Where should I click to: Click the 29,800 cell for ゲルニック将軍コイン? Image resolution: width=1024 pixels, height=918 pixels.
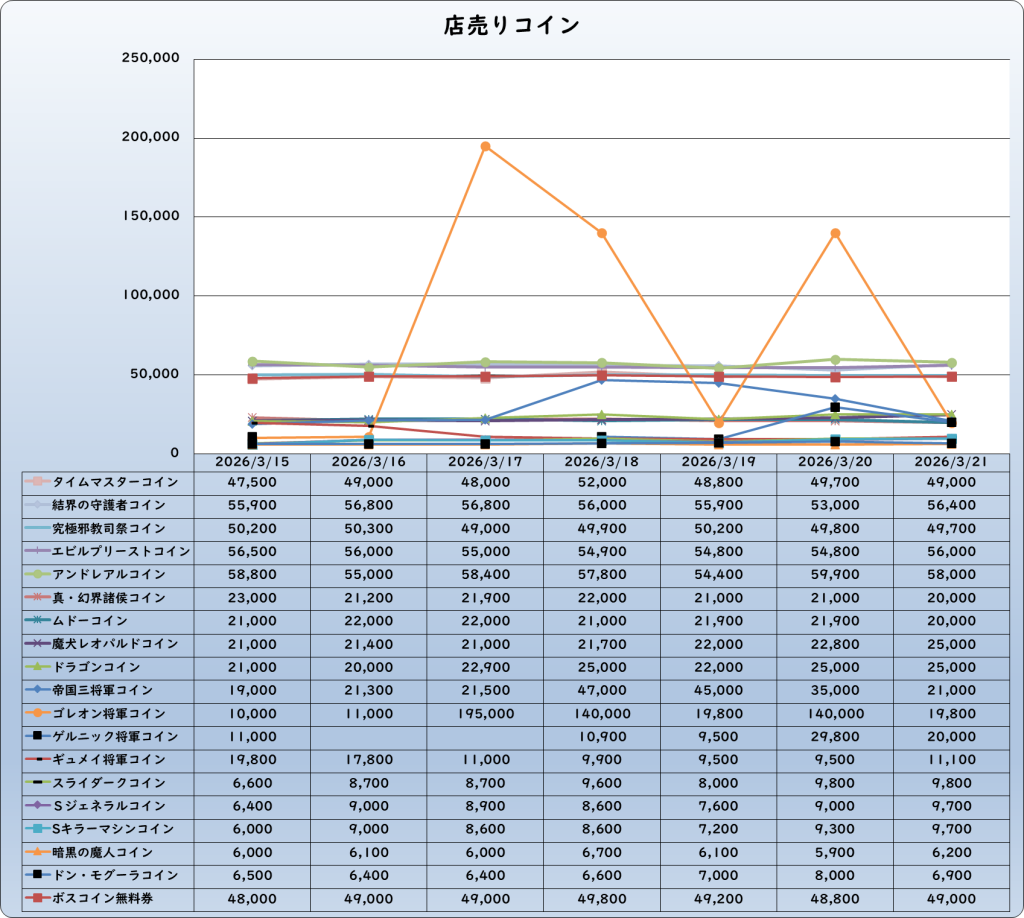[x=835, y=737]
